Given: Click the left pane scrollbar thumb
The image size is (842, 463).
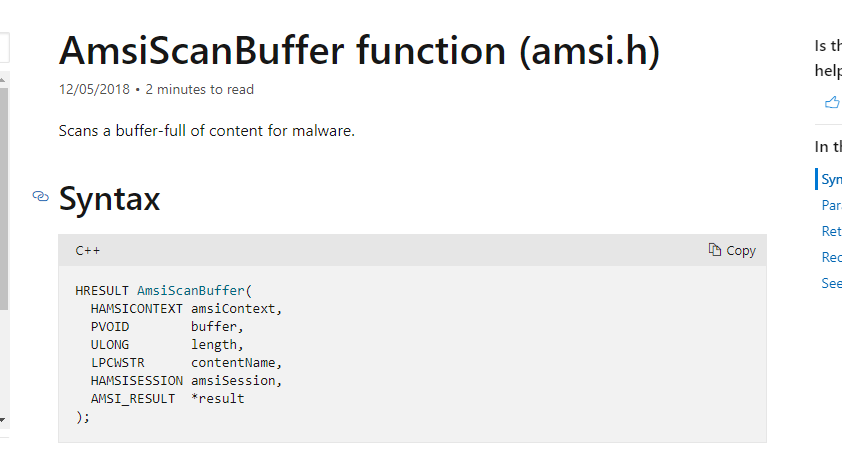Looking at the screenshot, I should (x=3, y=199).
